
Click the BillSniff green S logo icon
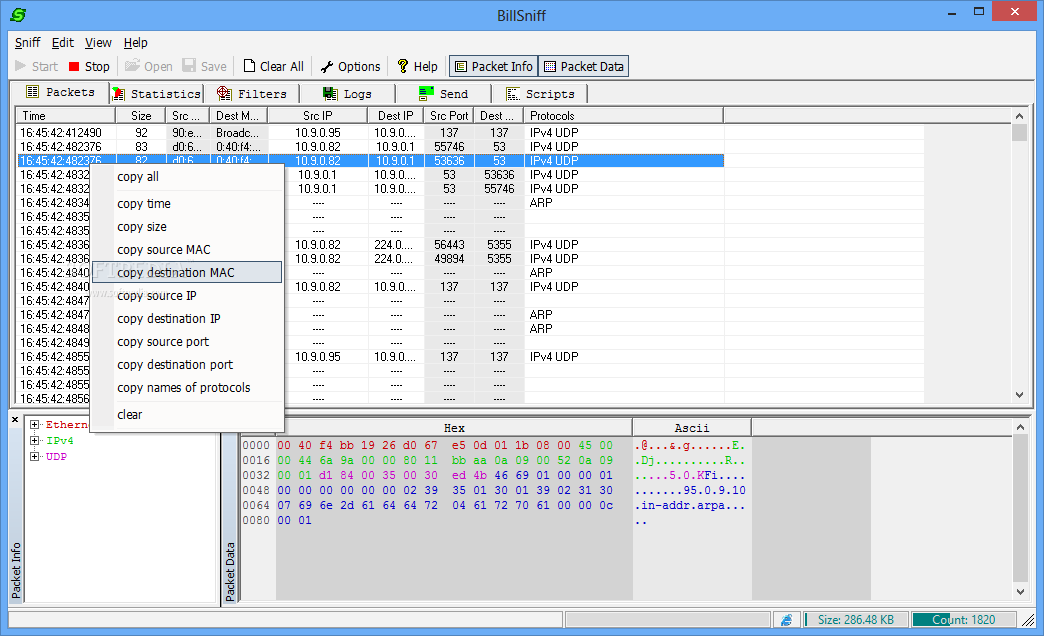pos(19,14)
